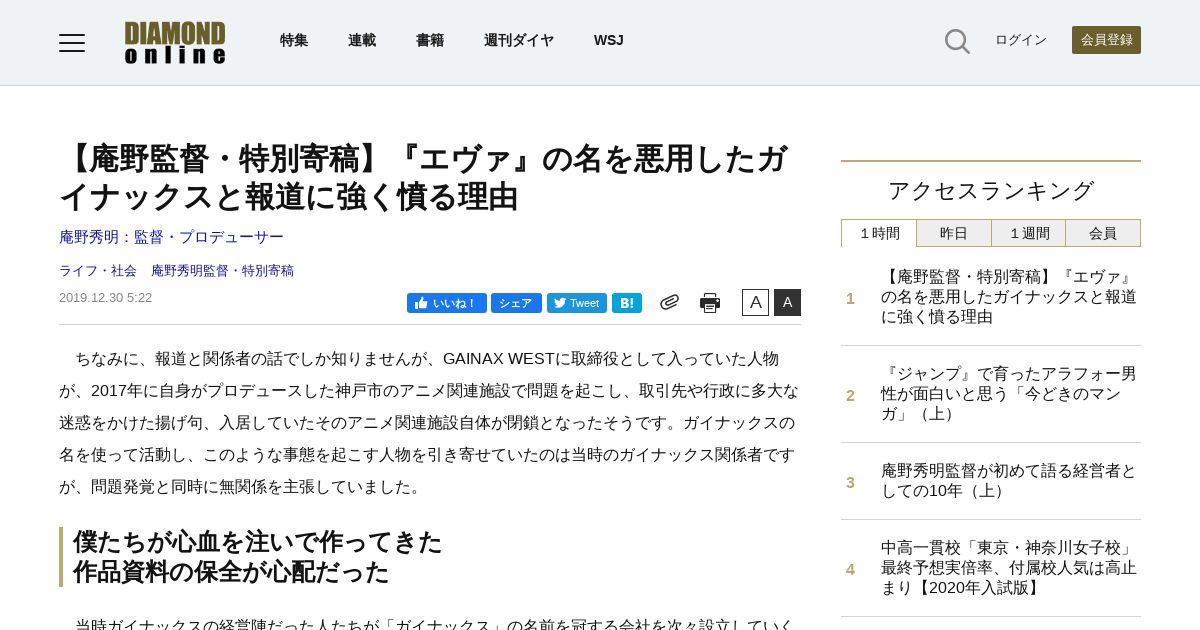
Task: Open the WSJ menu item
Action: click(x=609, y=40)
